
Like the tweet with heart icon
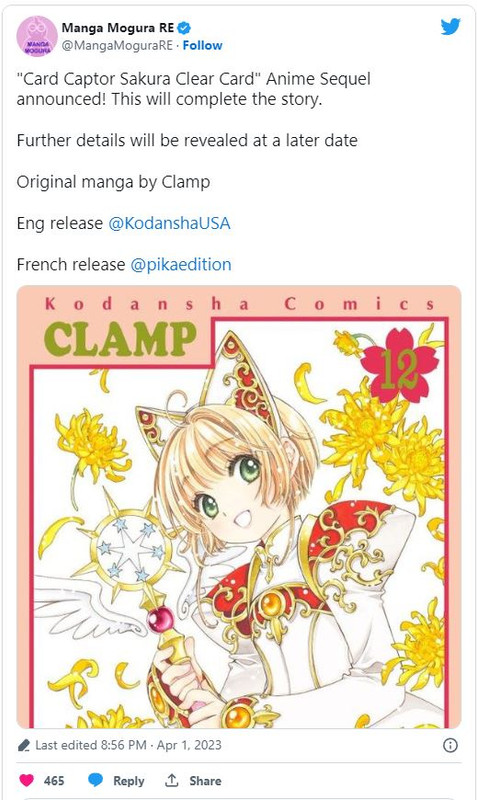point(26,780)
